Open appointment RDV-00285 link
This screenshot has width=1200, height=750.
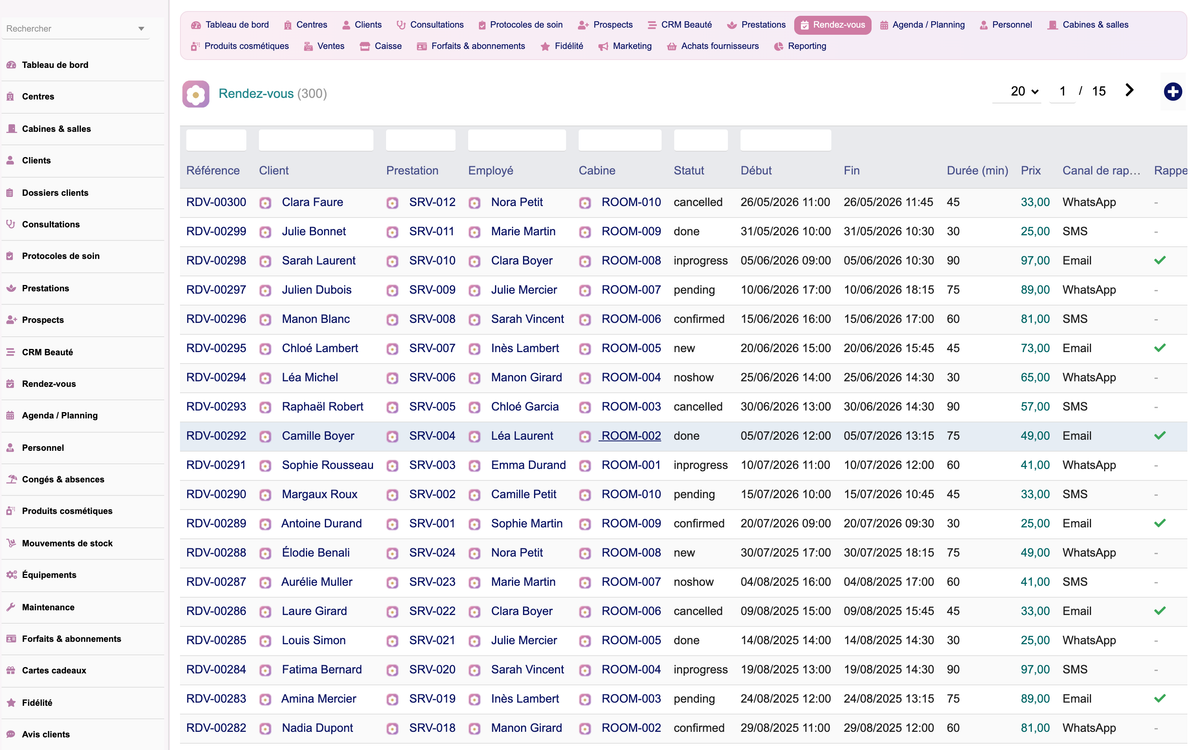(216, 640)
